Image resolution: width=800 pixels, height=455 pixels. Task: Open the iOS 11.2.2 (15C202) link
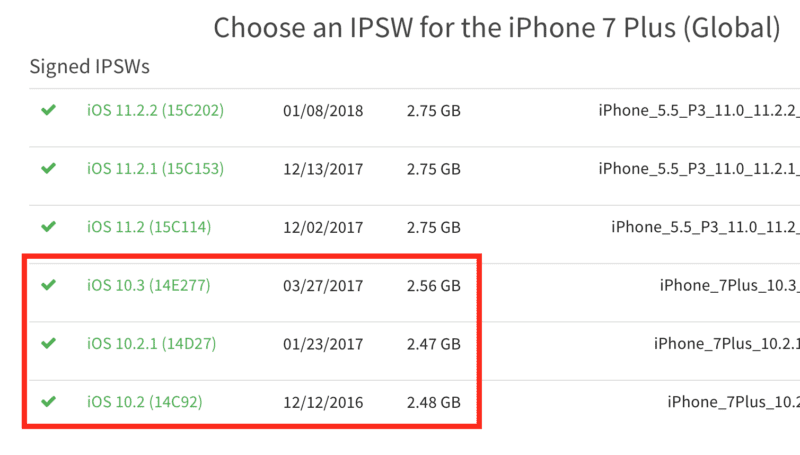(x=155, y=110)
